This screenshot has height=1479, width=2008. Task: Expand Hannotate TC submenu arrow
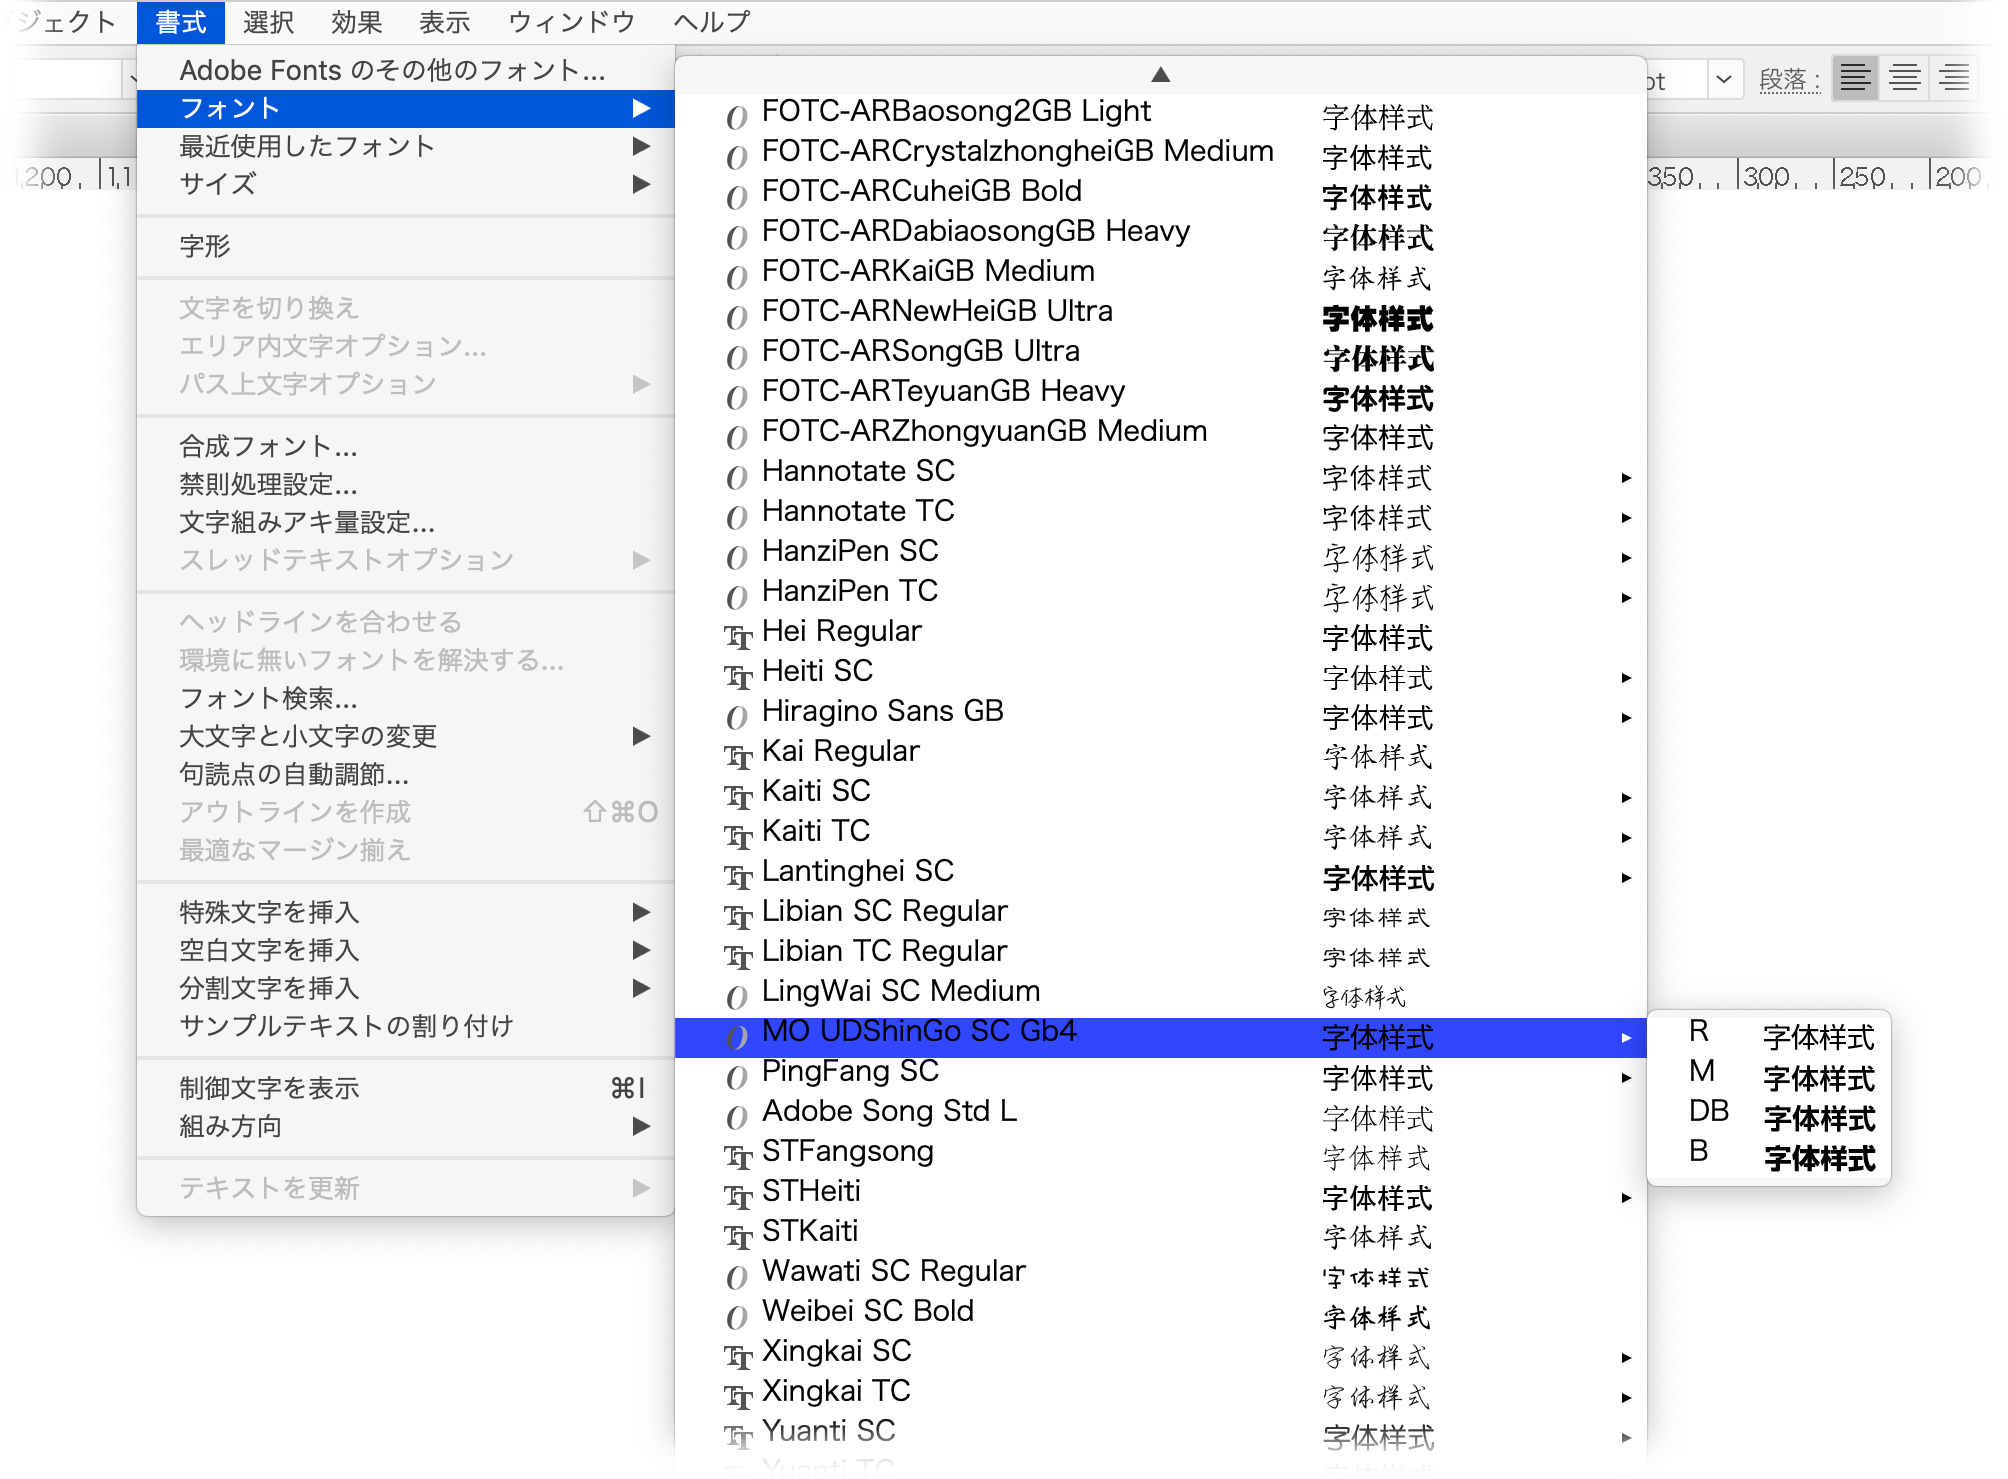[x=1626, y=517]
